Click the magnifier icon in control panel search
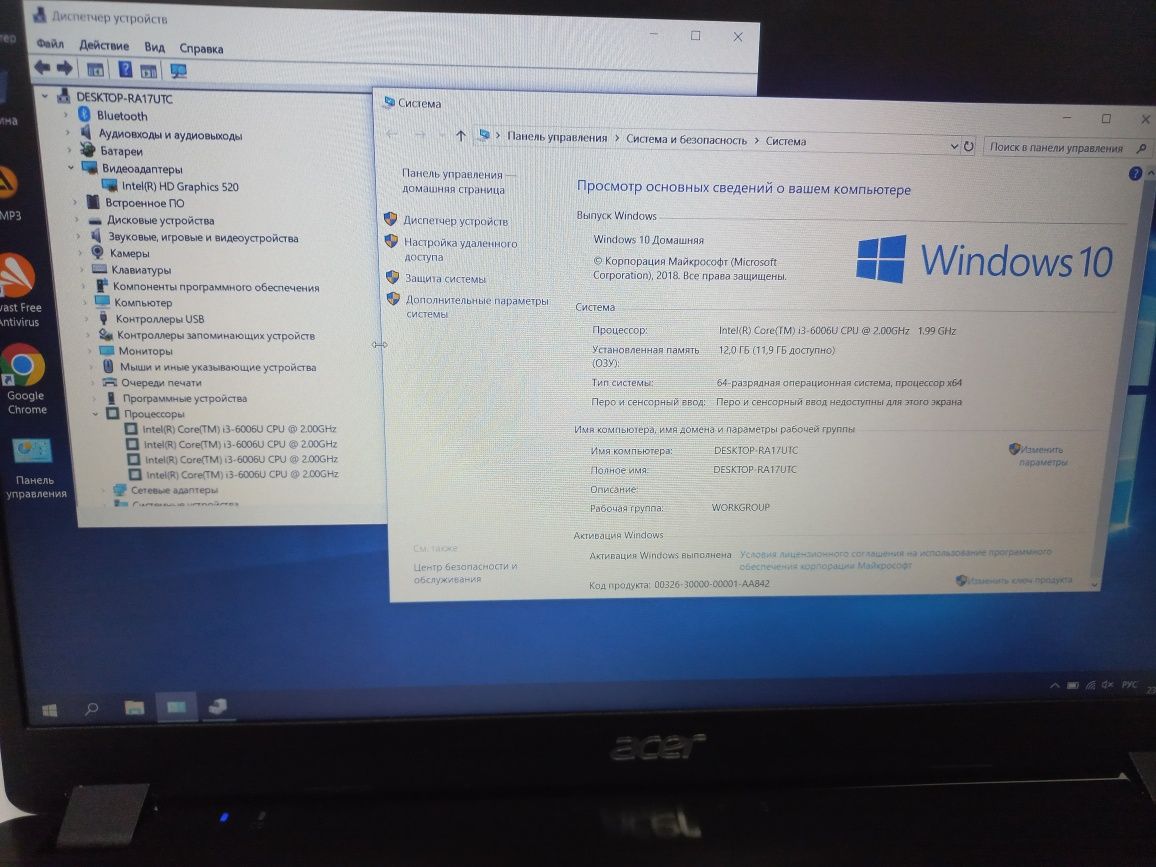Screen dimensions: 1156x867 [1141, 148]
